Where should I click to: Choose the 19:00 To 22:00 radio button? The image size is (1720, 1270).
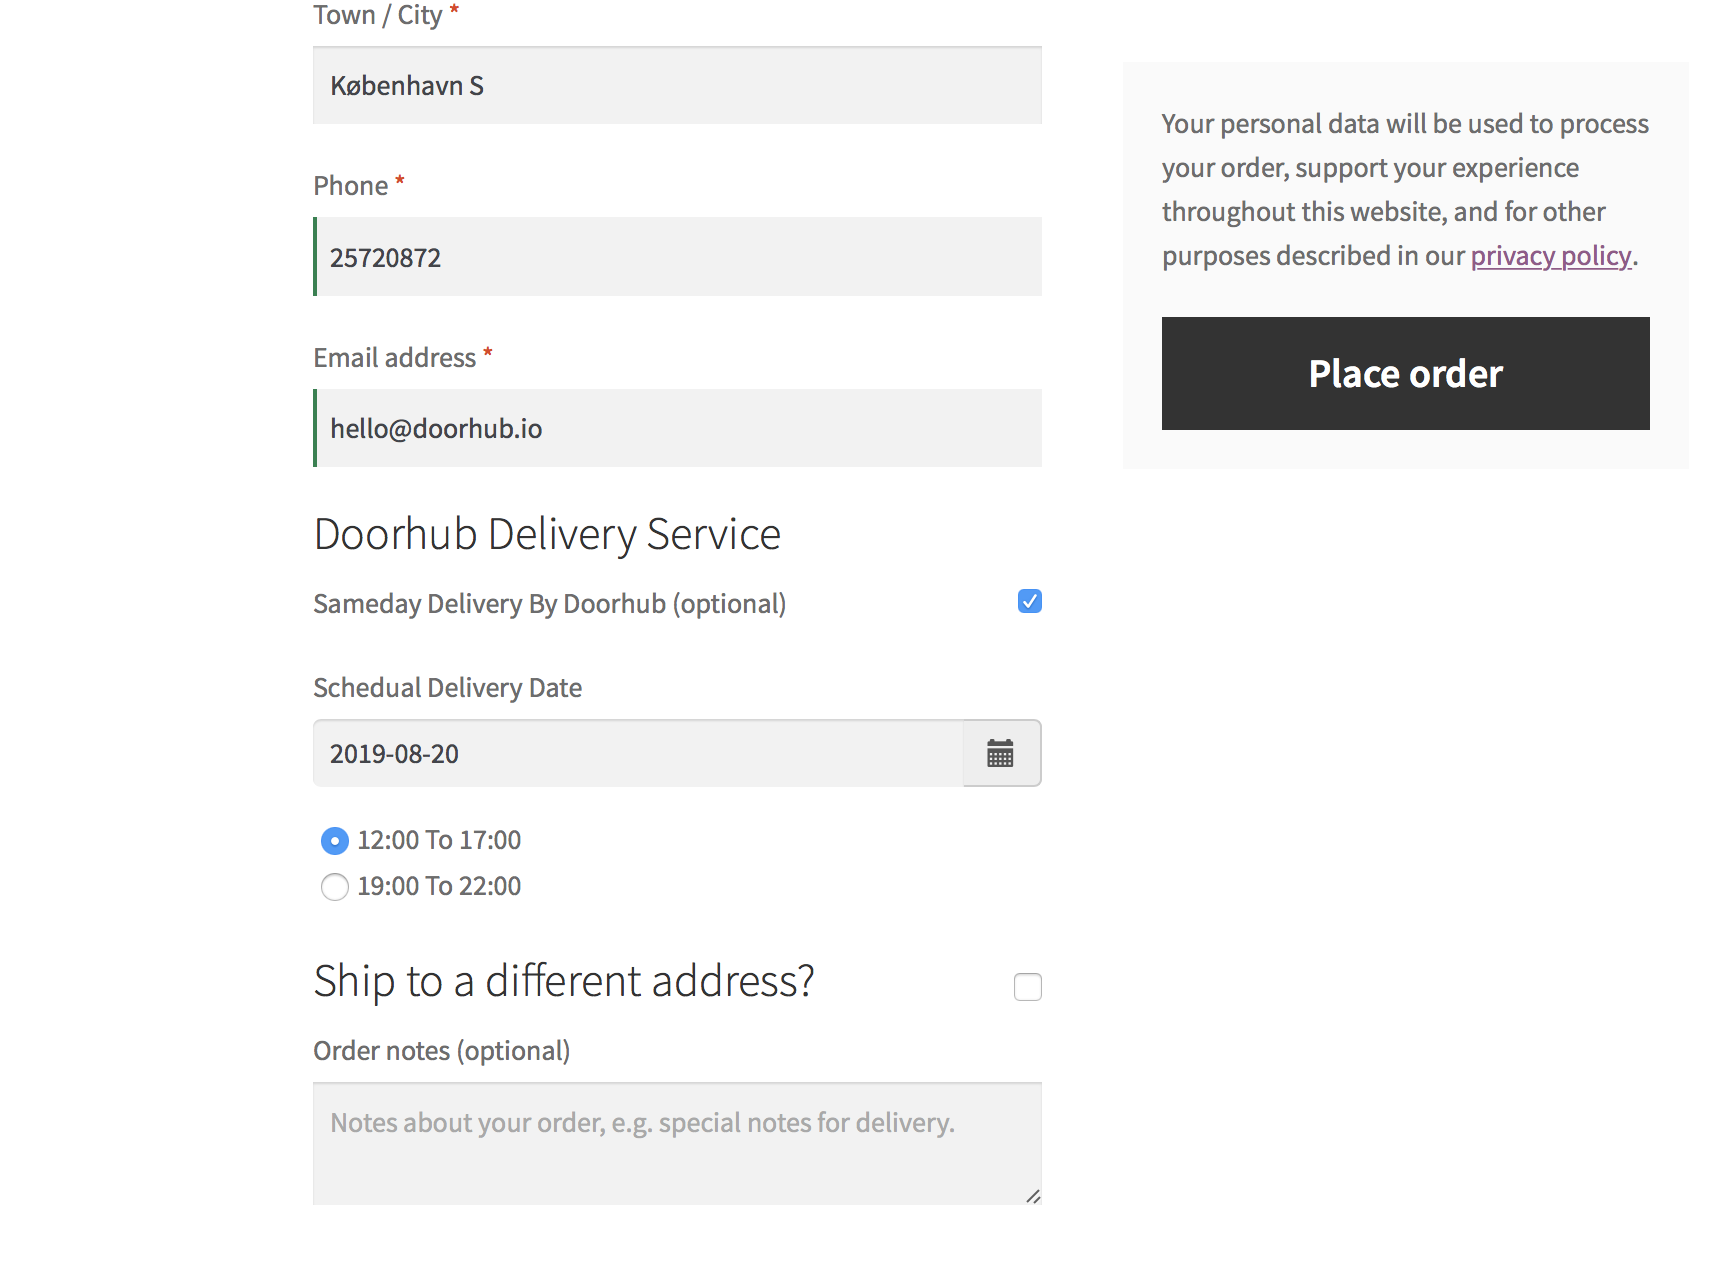[x=335, y=887]
